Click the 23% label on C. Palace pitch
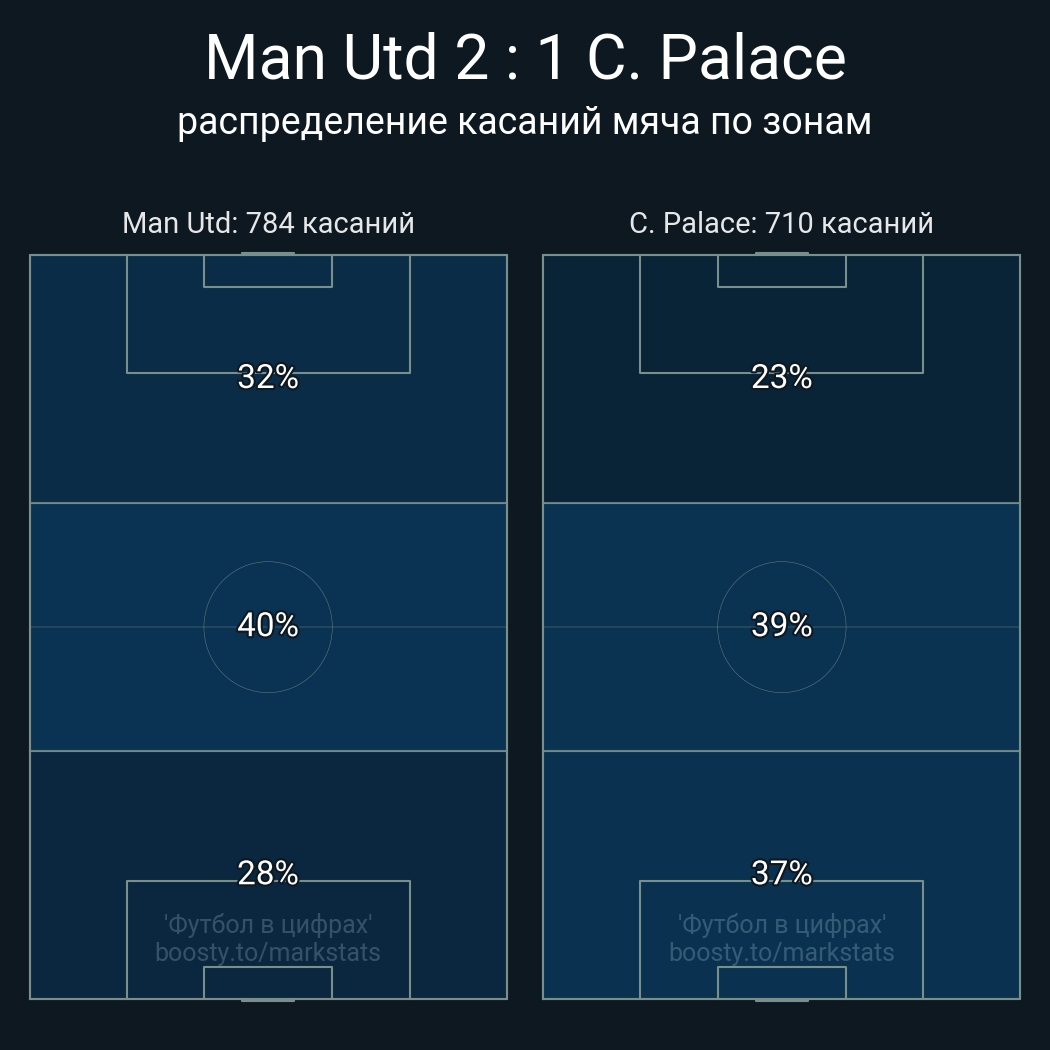1050x1050 pixels. point(781,377)
